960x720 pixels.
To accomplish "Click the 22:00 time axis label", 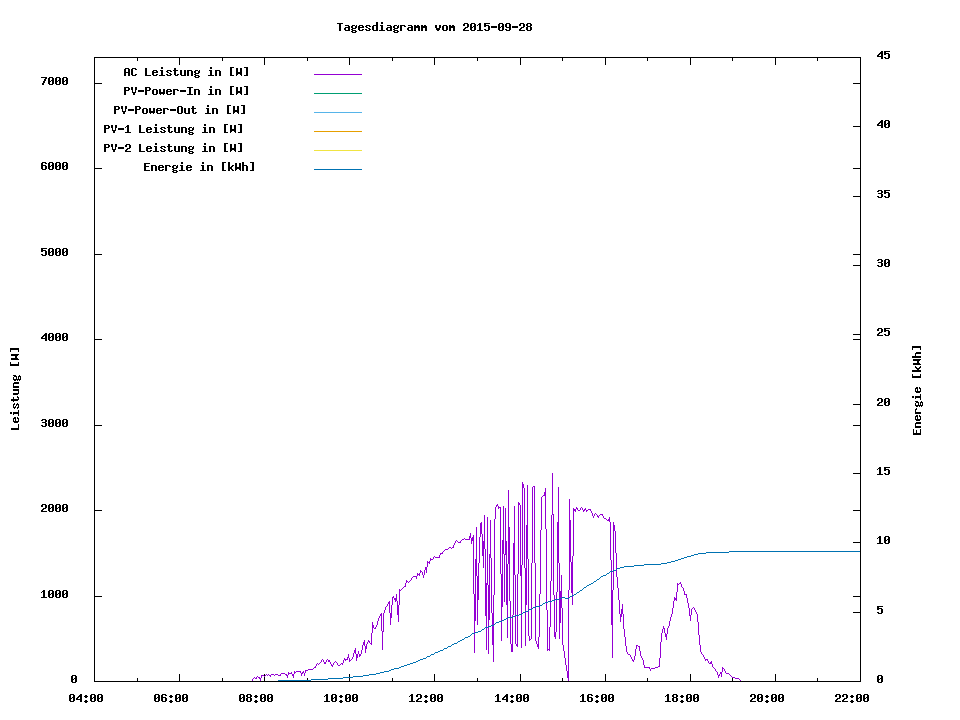I will point(851,698).
